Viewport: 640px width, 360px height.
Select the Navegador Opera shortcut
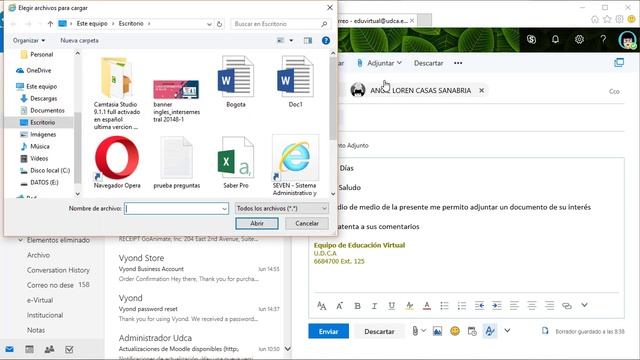(117, 162)
